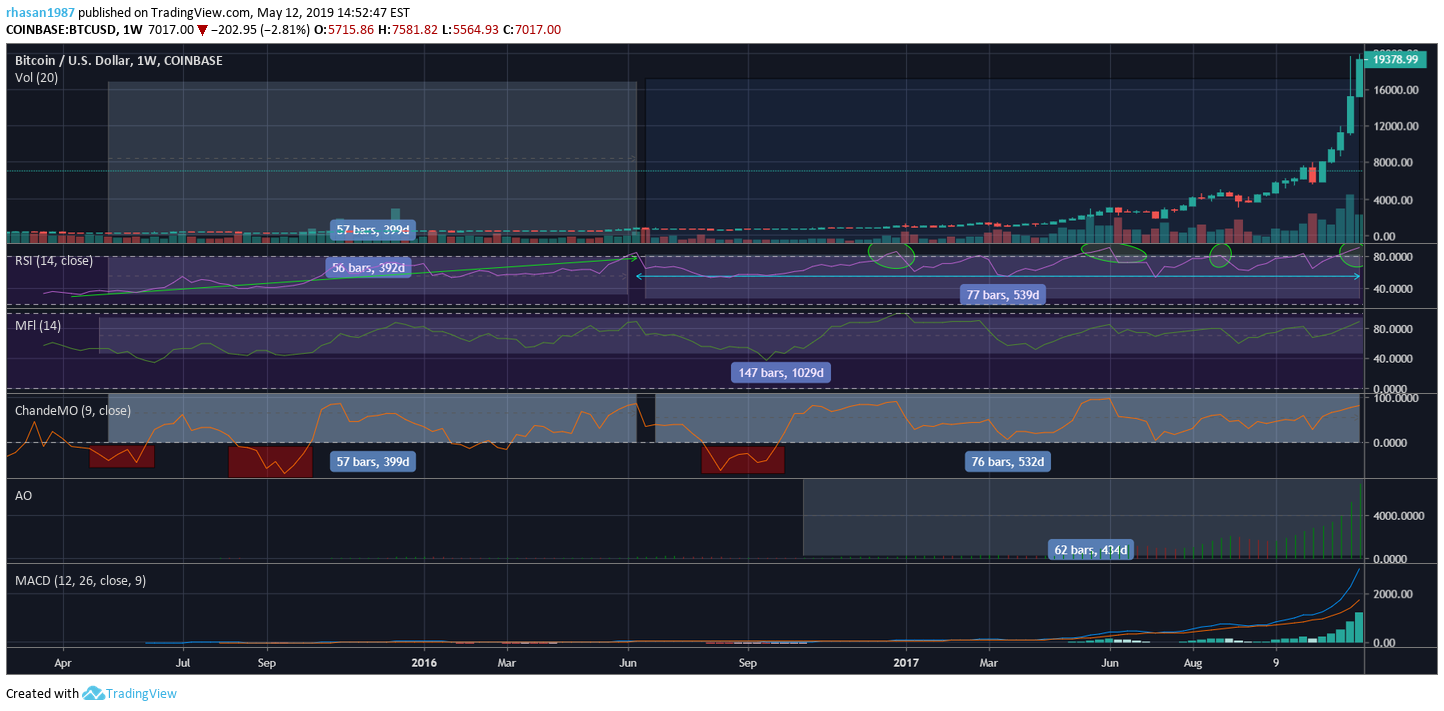Image resolution: width=1444 pixels, height=711 pixels.
Task: Select the ChandeMO (9, close) indicator label
Action: (72, 410)
